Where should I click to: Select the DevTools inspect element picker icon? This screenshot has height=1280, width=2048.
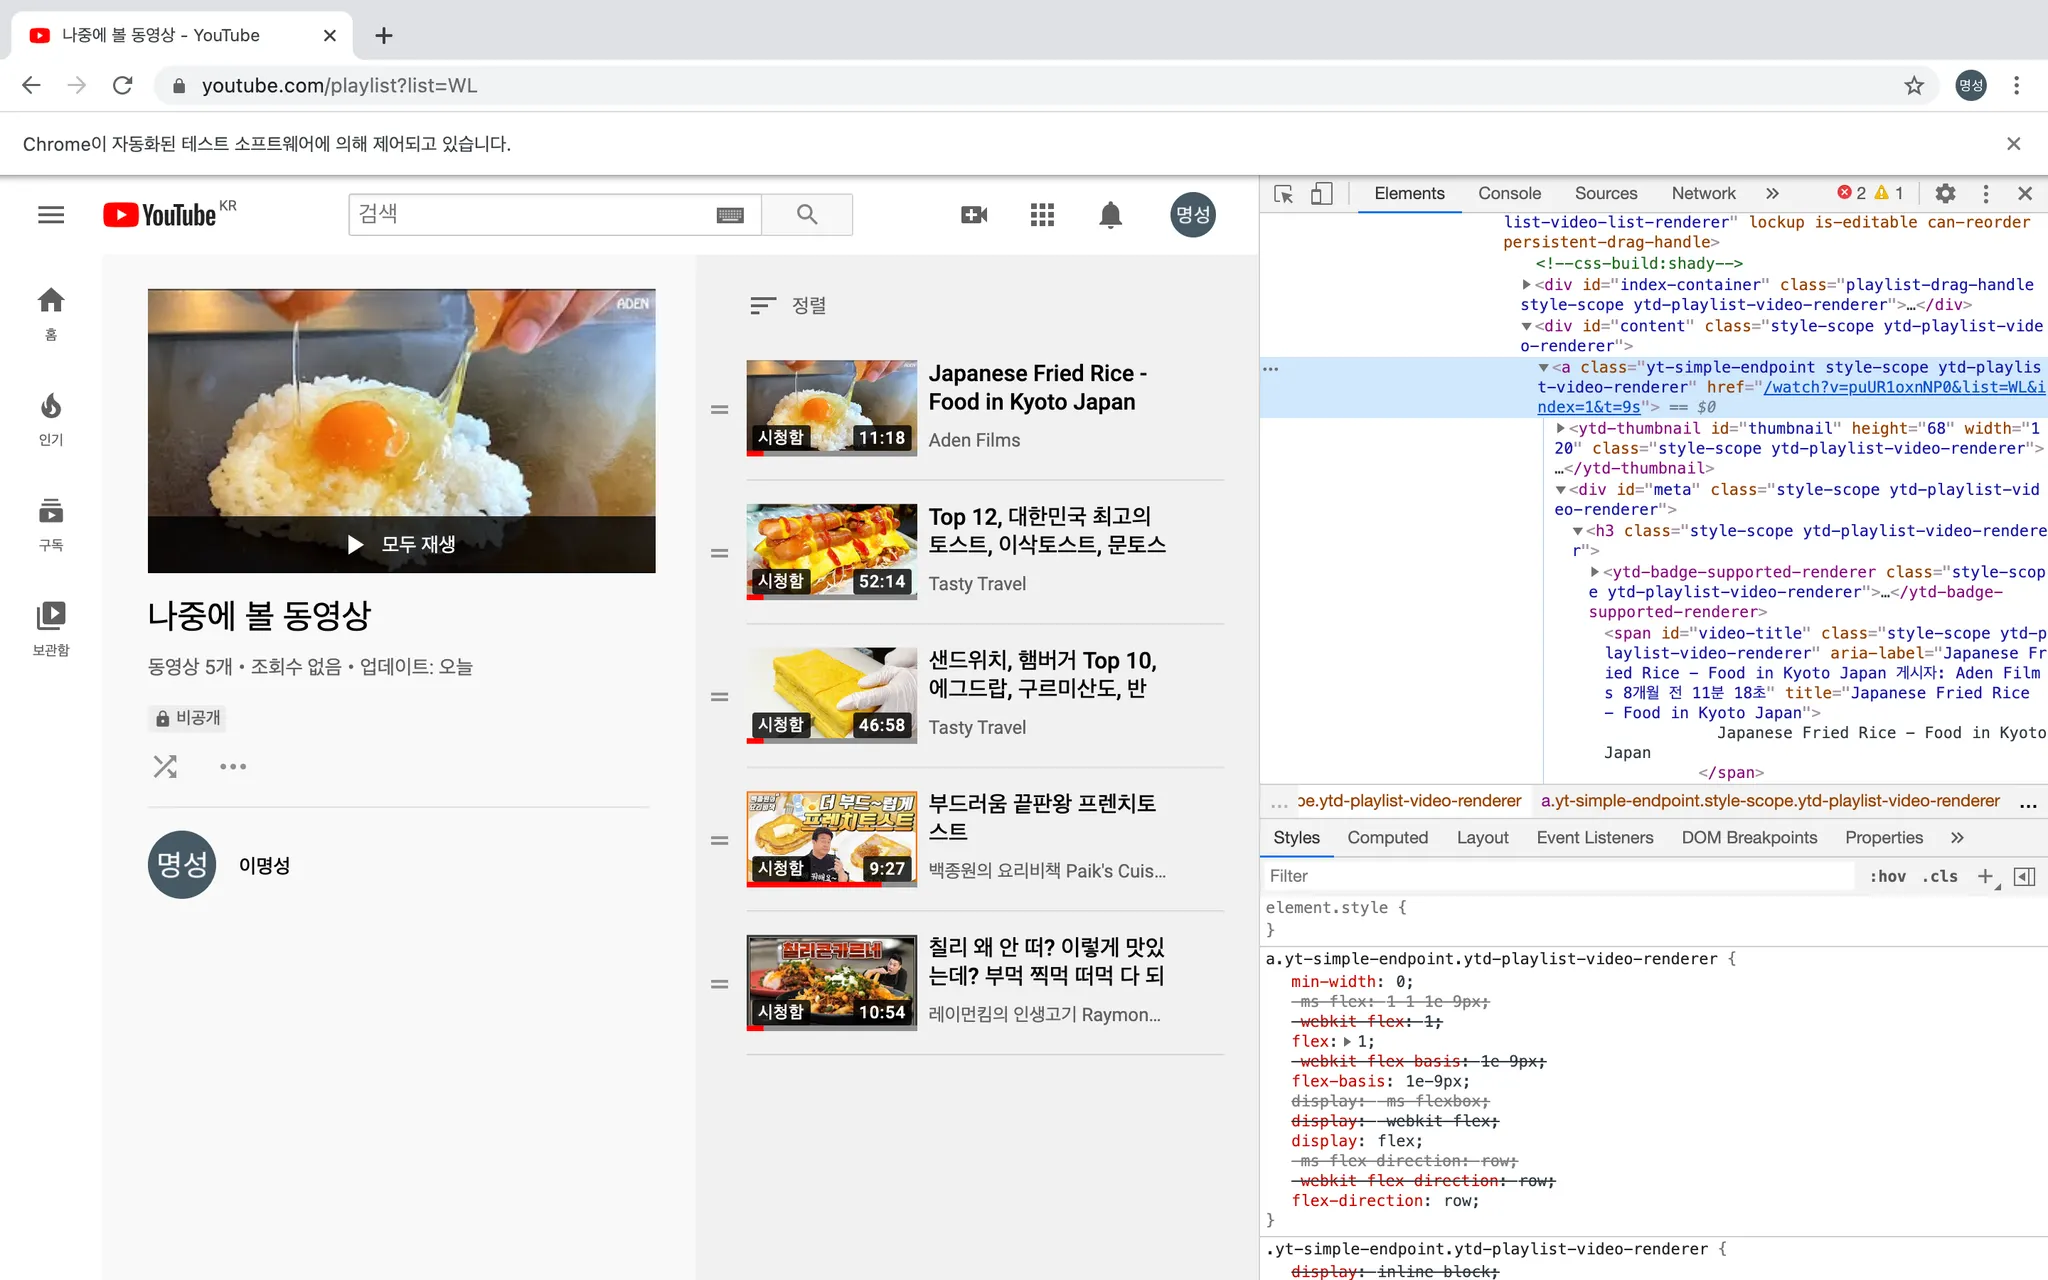click(x=1284, y=194)
